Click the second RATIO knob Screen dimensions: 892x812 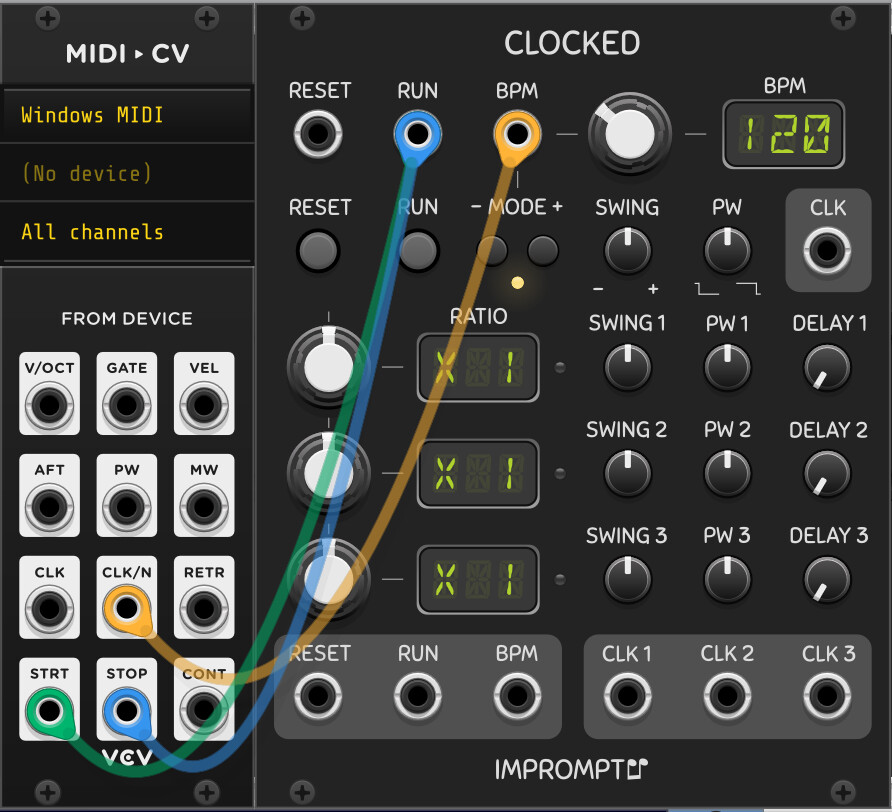tap(328, 473)
